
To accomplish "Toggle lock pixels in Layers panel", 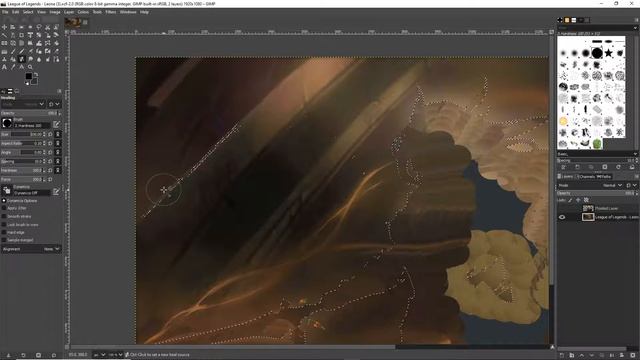I will point(570,200).
